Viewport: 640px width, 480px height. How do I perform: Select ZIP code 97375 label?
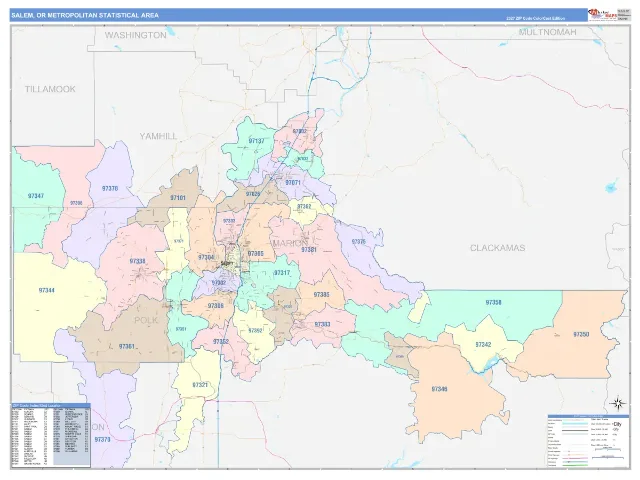click(x=359, y=242)
